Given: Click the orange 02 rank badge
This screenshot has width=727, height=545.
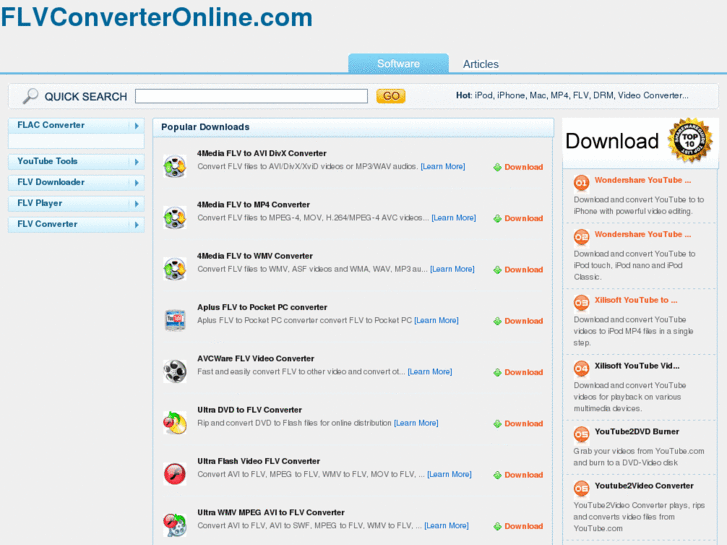Looking at the screenshot, I should (x=581, y=237).
